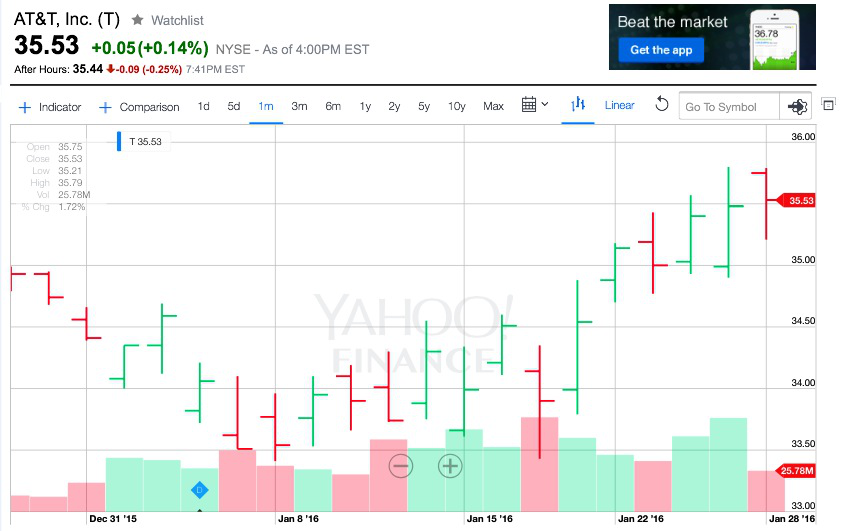This screenshot has width=845, height=531.
Task: Zoom in using the plus circle
Action: coord(450,465)
